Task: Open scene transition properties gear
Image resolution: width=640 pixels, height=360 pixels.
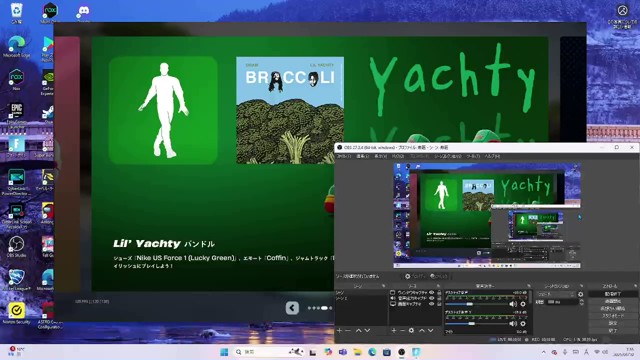Action: pyautogui.click(x=580, y=294)
